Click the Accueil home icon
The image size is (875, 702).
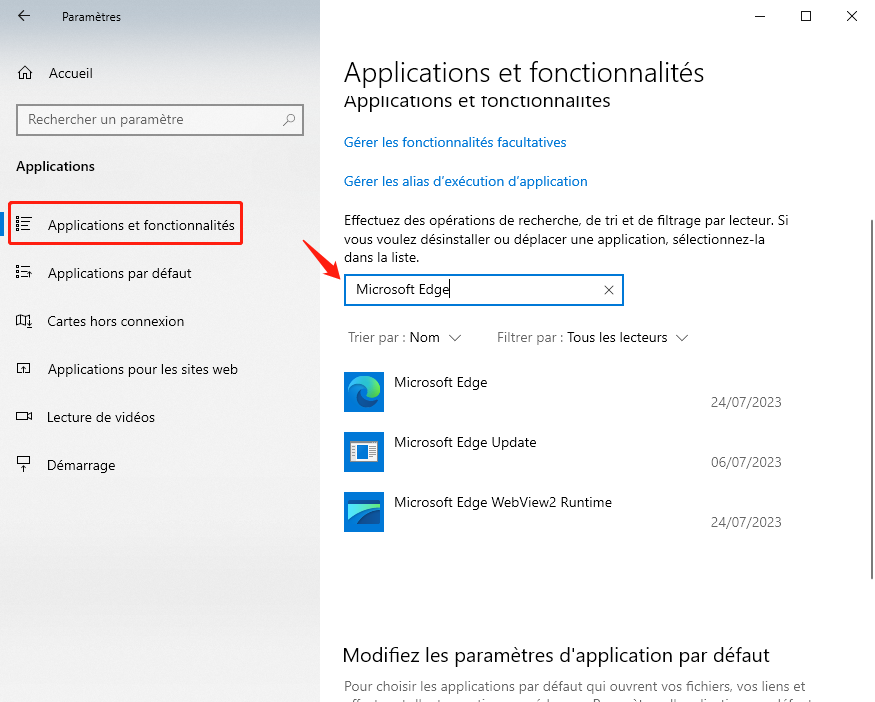[x=26, y=73]
